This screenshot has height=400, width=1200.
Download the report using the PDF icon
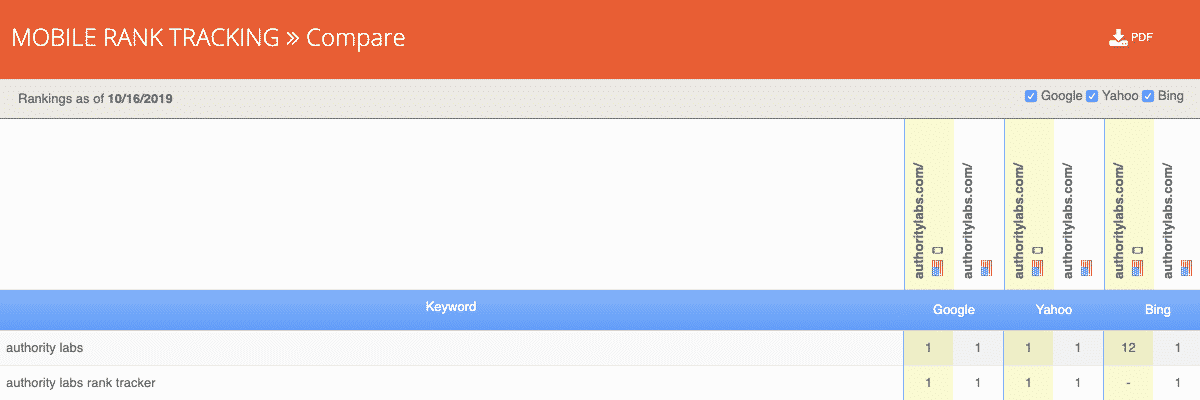[x=1130, y=38]
